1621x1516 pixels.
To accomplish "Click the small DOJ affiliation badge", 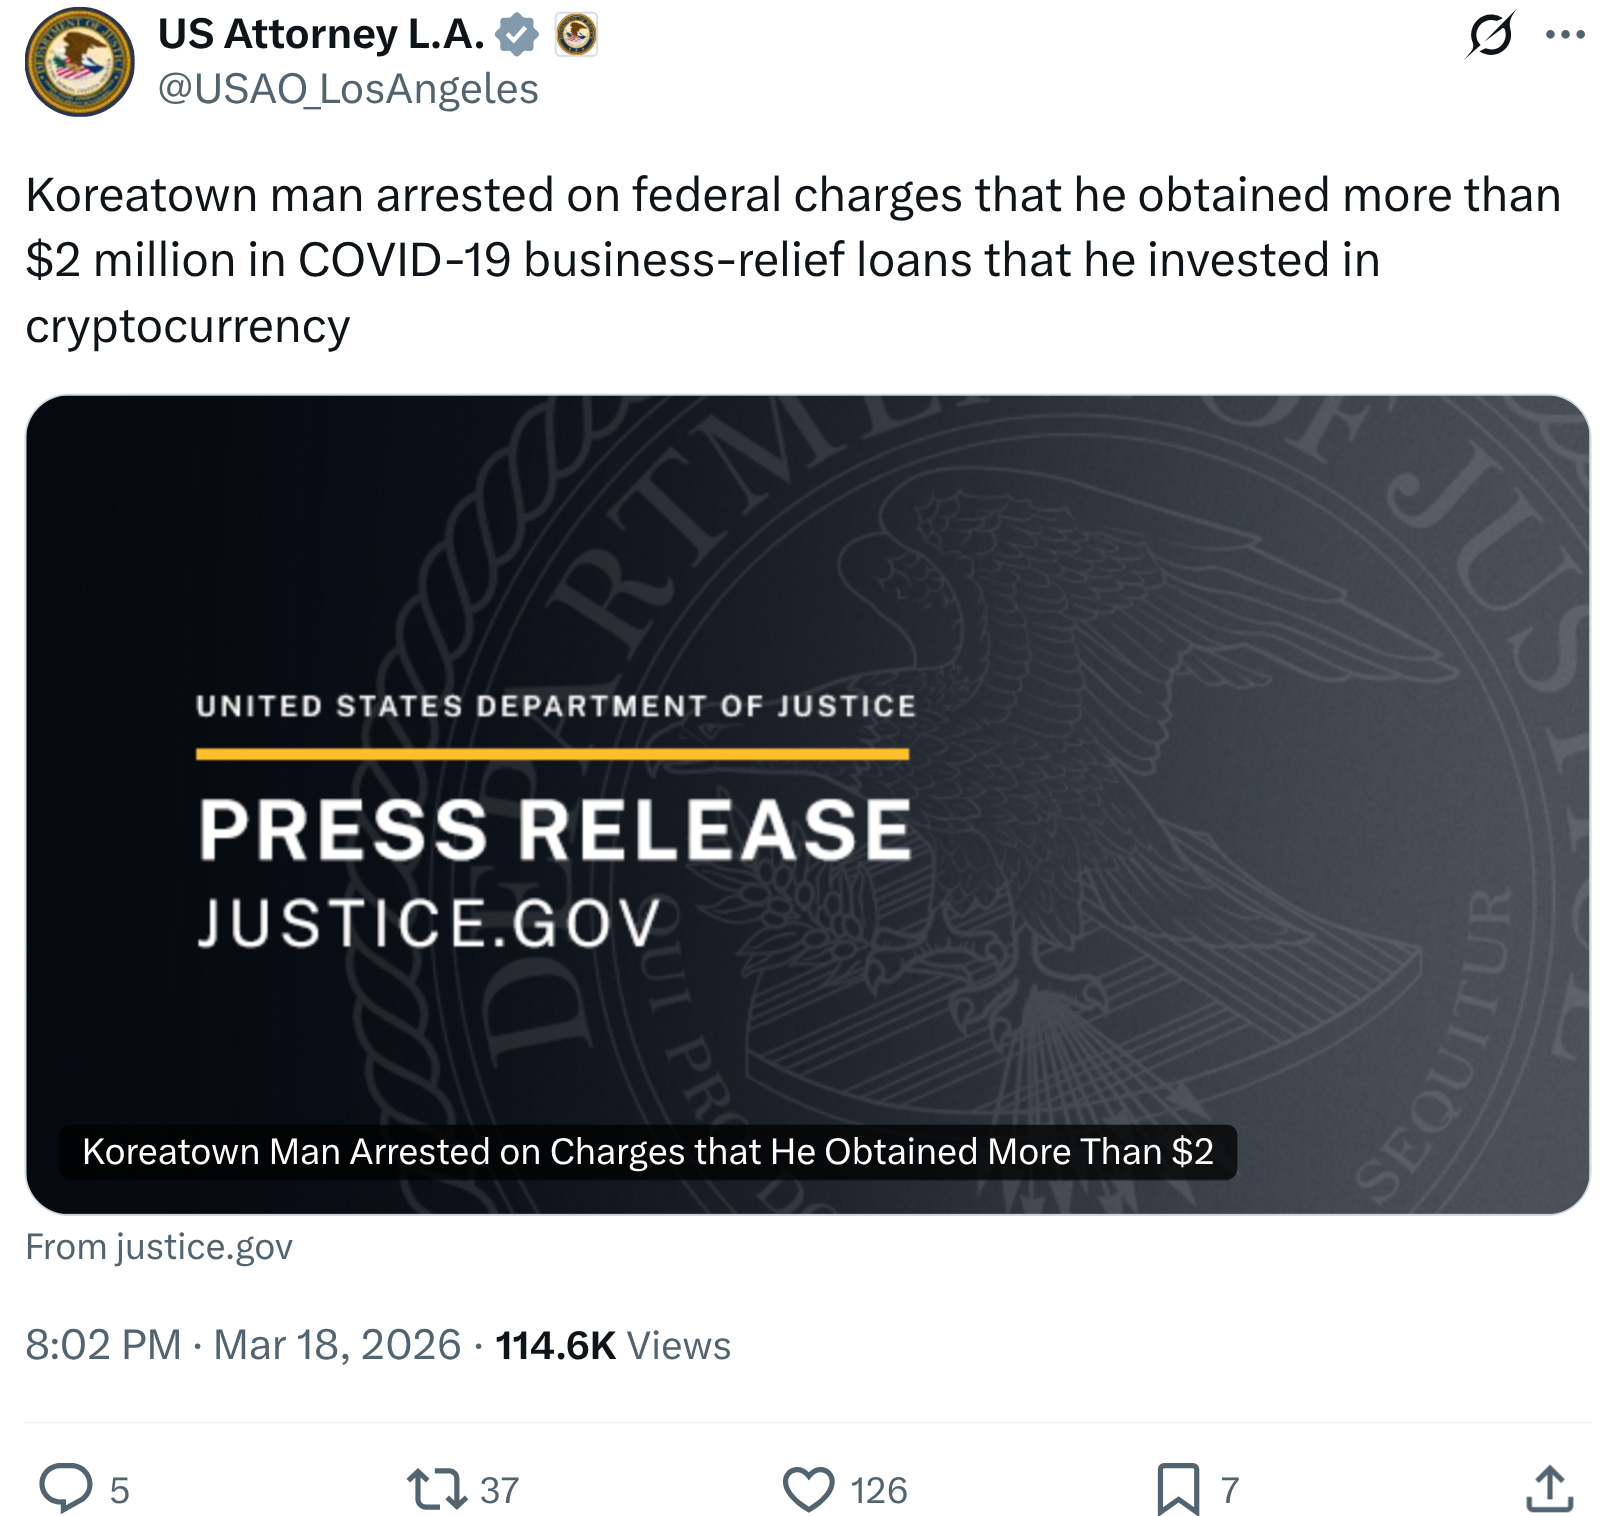I will tap(576, 35).
